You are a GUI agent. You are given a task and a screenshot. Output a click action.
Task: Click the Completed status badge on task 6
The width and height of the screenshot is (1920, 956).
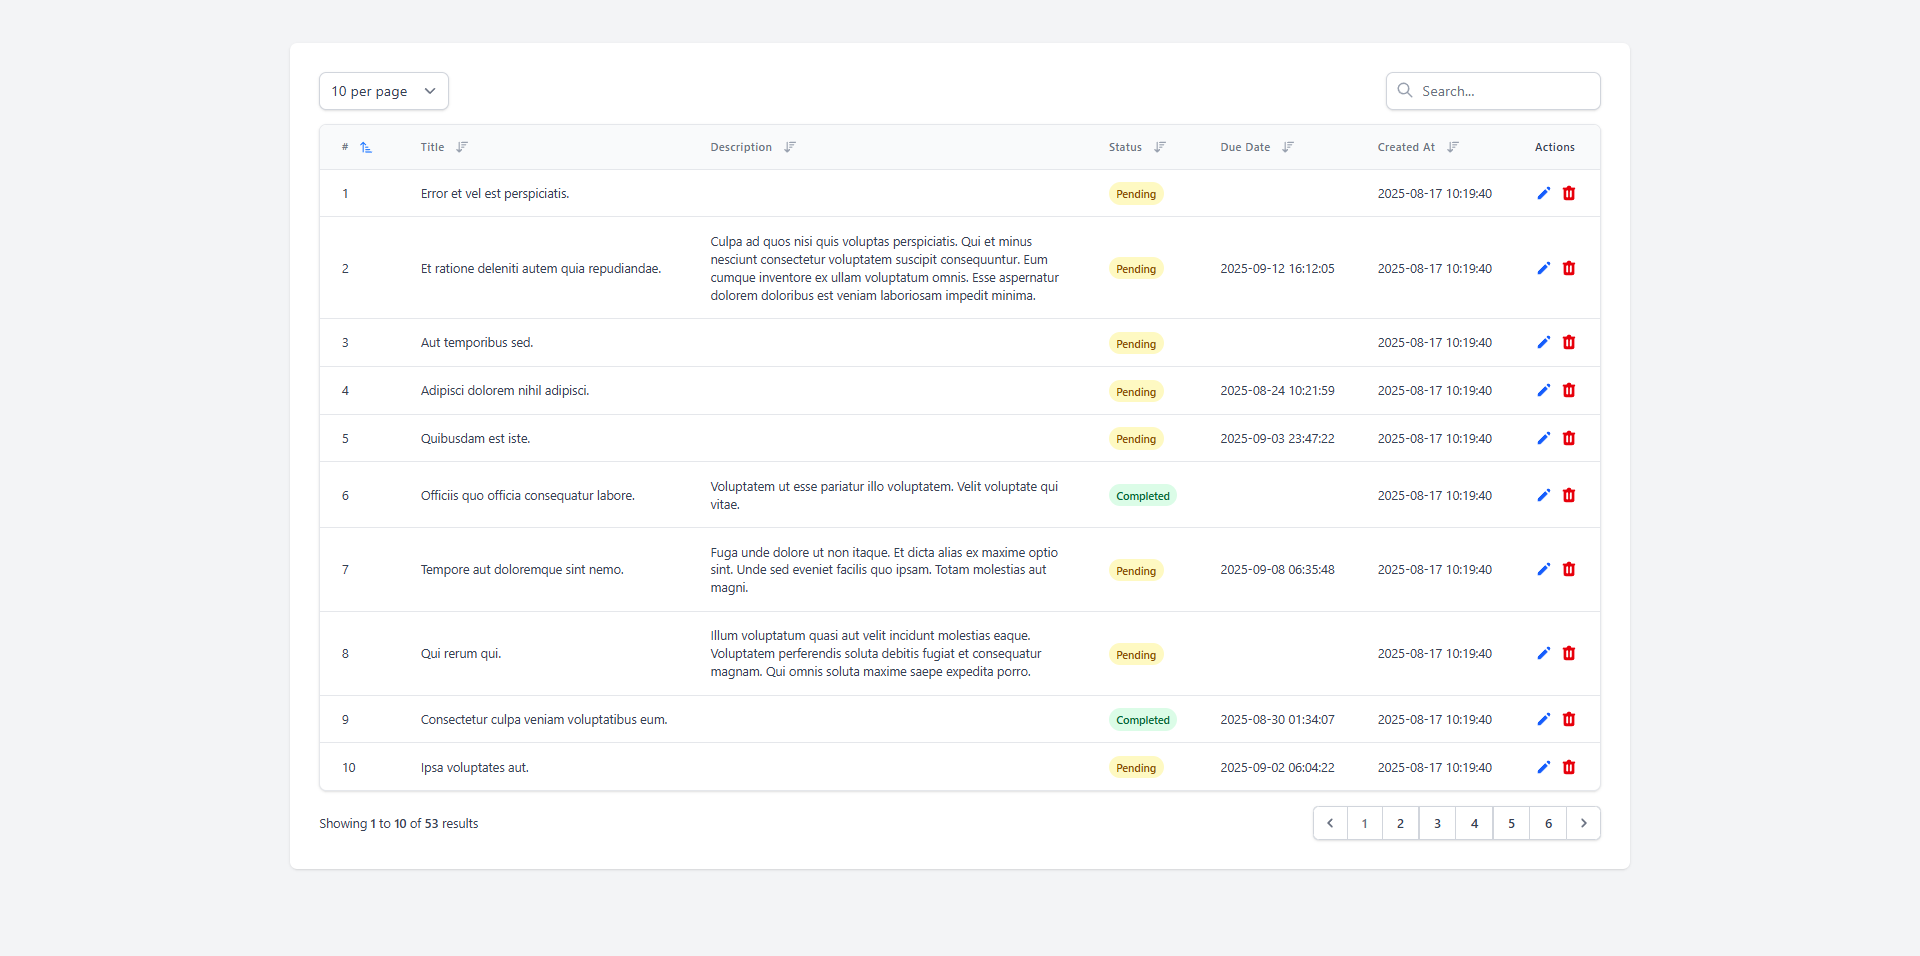point(1142,496)
